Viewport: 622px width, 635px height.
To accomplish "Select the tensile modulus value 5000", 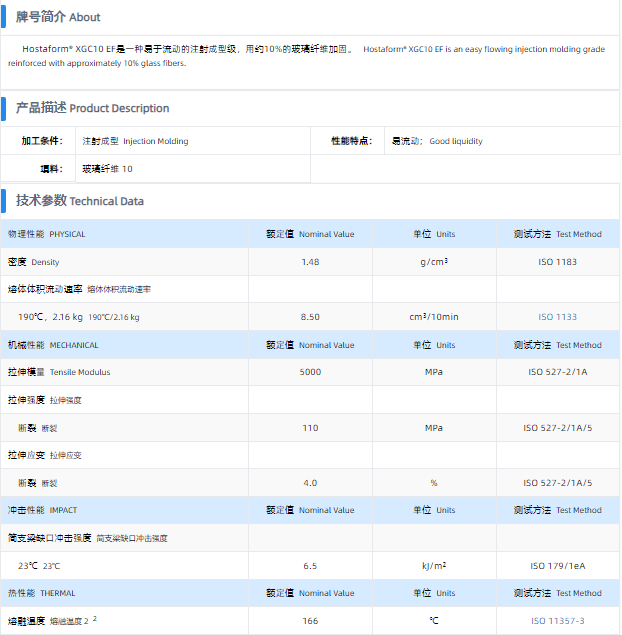I will pos(310,372).
